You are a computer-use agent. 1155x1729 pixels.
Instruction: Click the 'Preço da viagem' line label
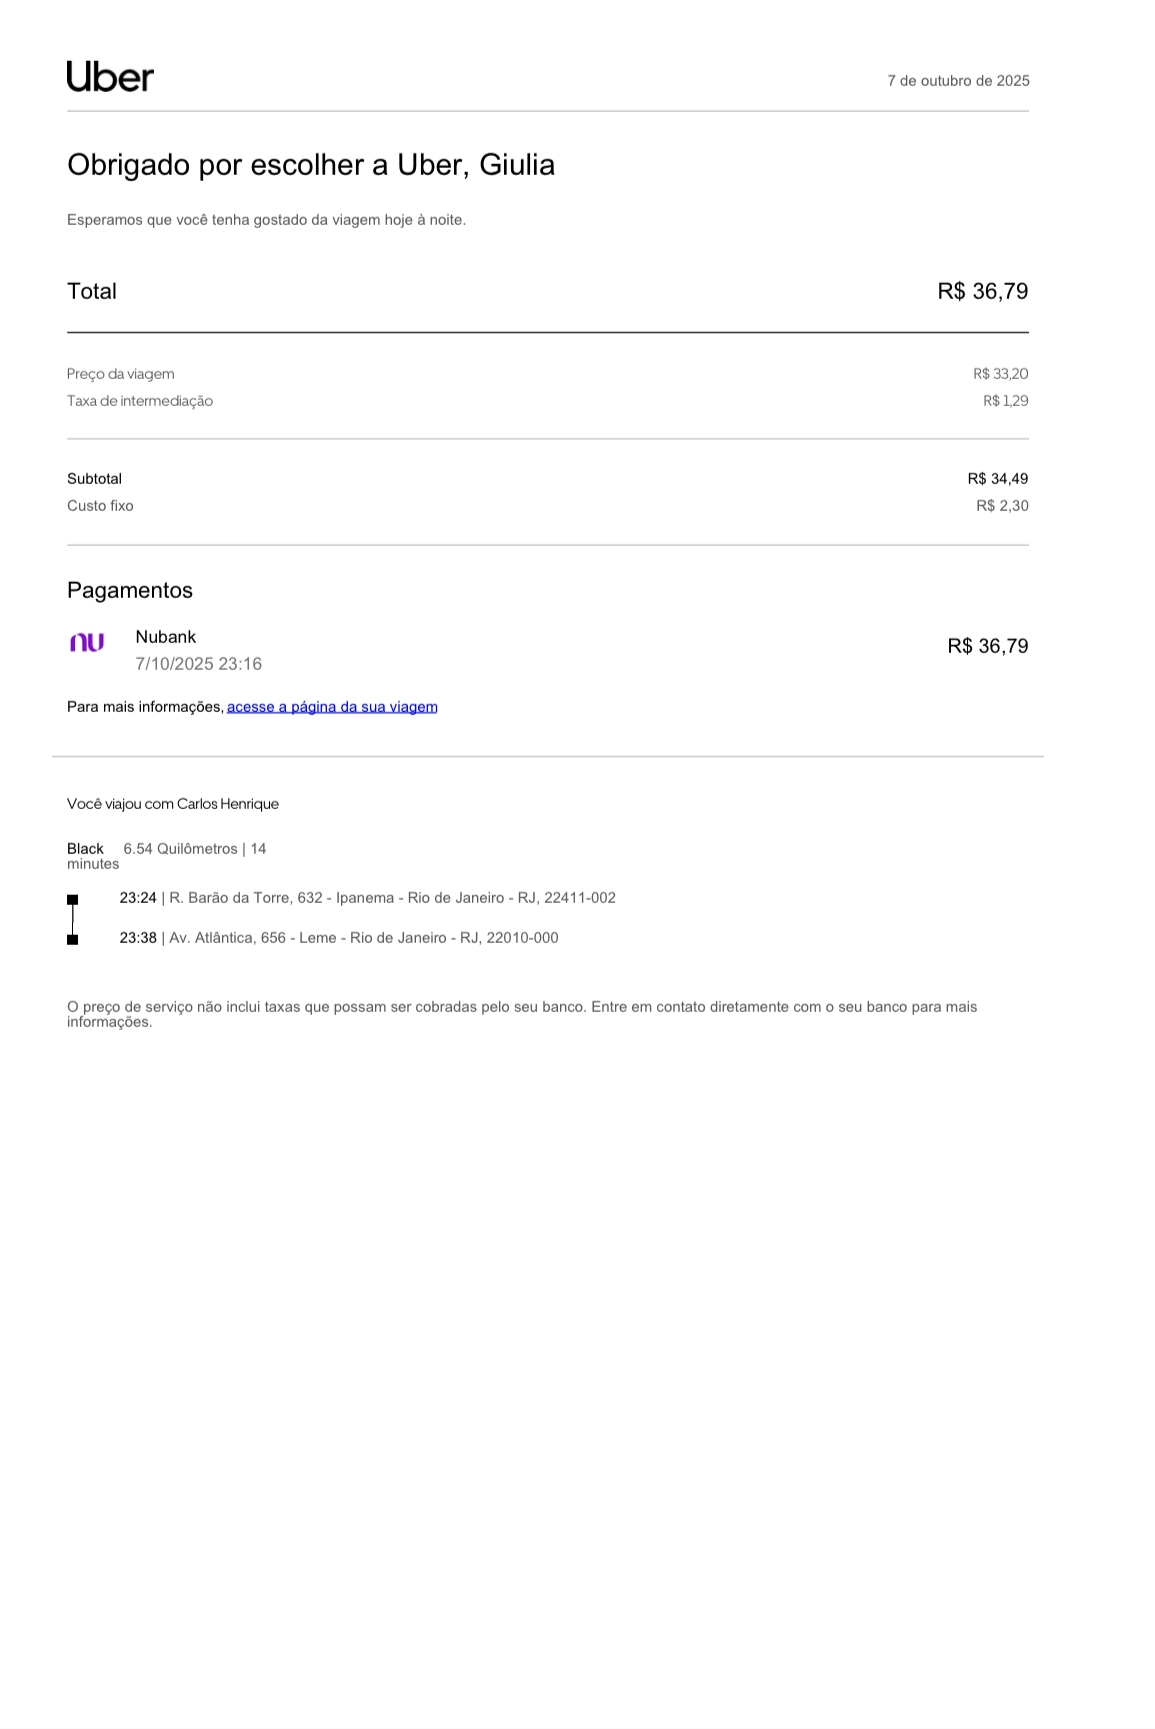[121, 374]
